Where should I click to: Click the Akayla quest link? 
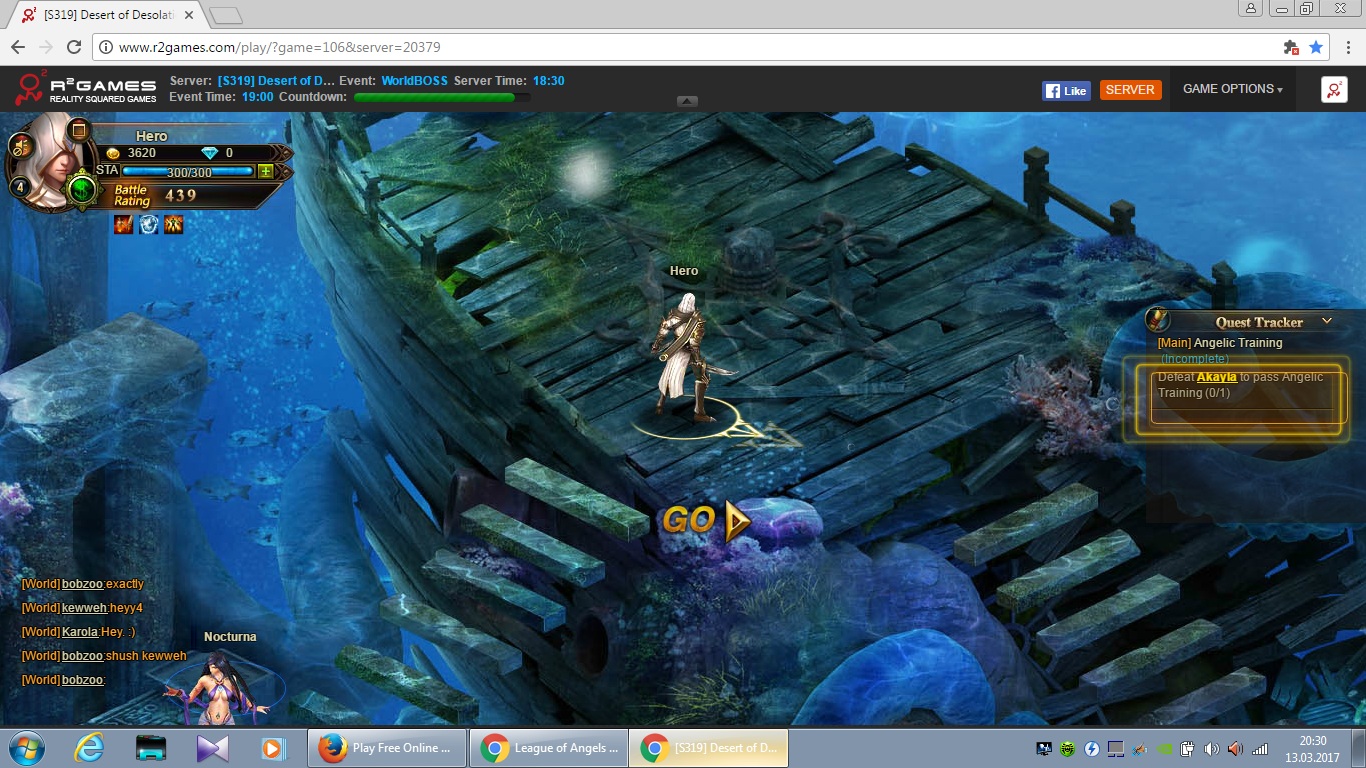(1216, 377)
